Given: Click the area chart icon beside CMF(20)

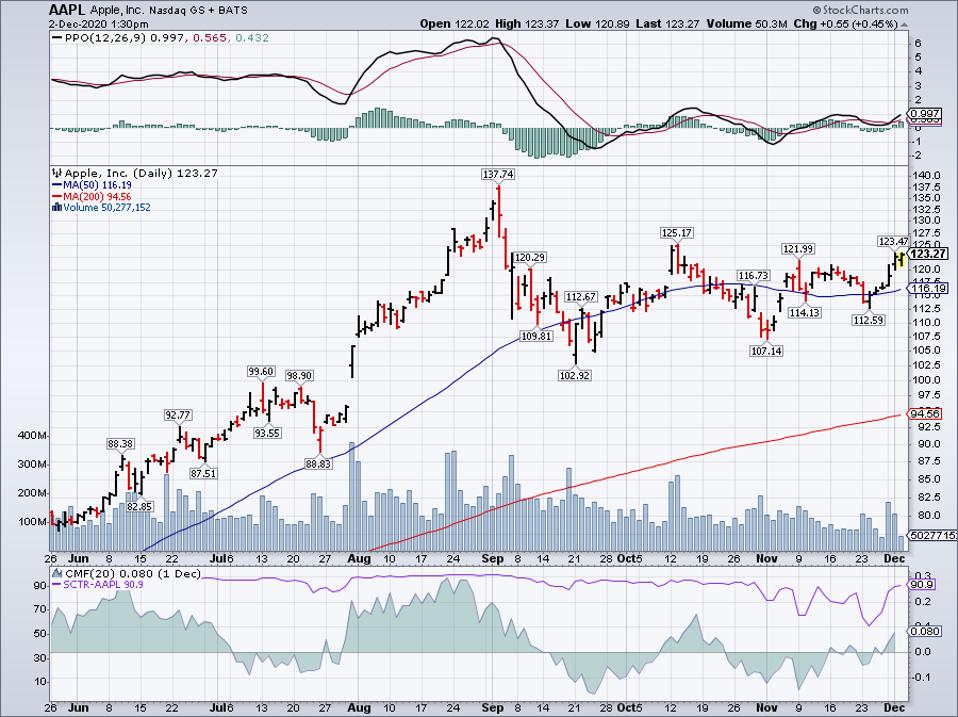Looking at the screenshot, I should (57, 573).
